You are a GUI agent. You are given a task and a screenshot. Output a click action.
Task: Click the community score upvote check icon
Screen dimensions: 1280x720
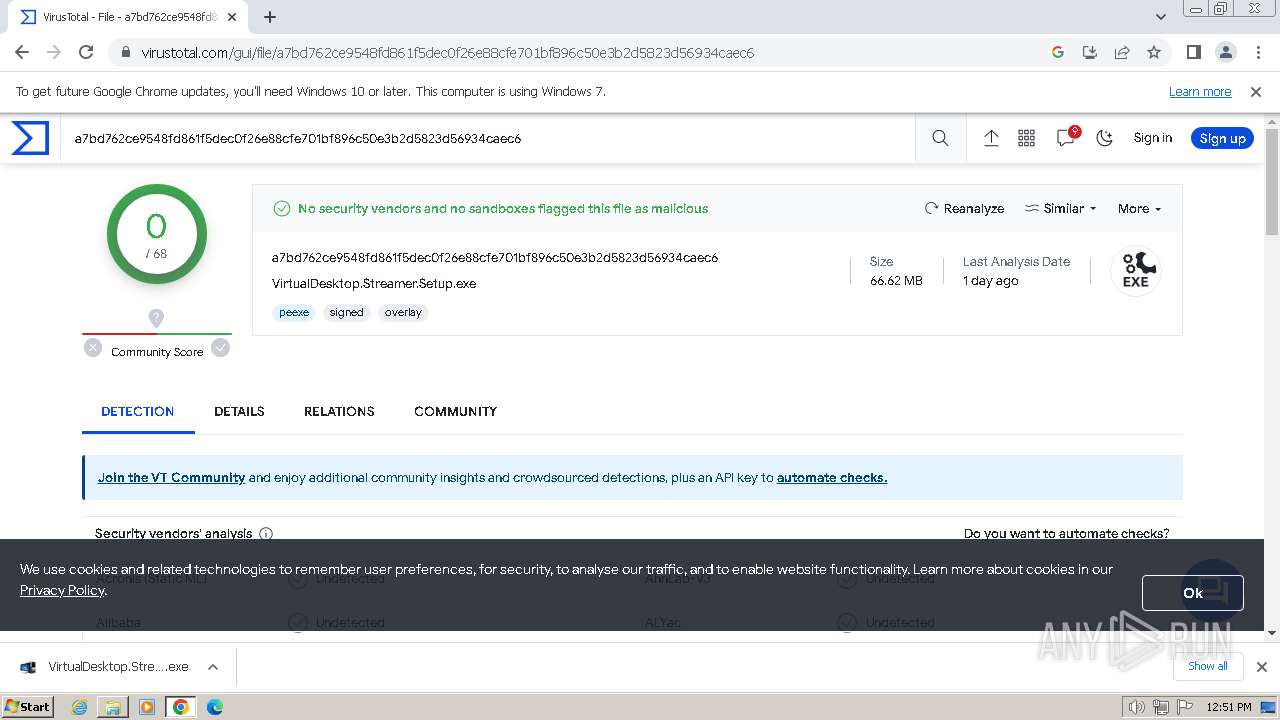pyautogui.click(x=221, y=348)
